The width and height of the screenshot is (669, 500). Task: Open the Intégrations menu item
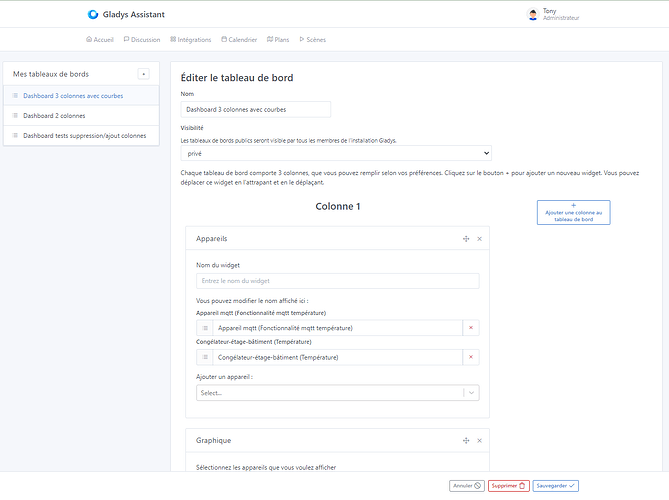pos(189,40)
